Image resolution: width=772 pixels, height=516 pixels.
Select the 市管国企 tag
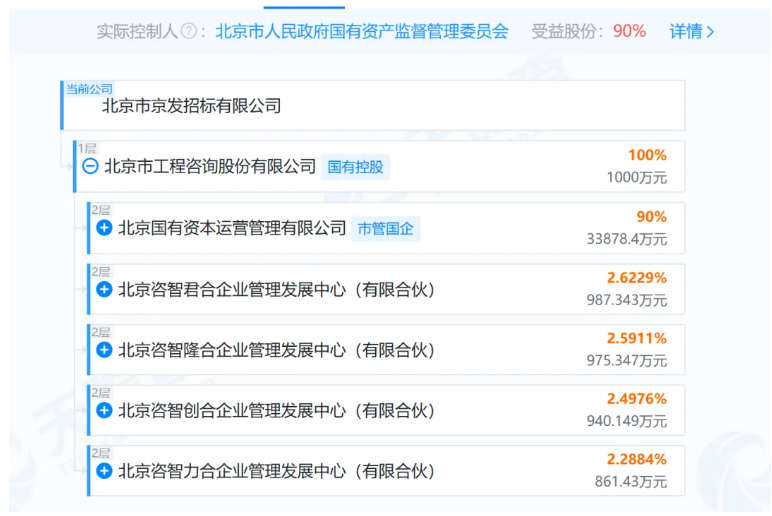386,228
